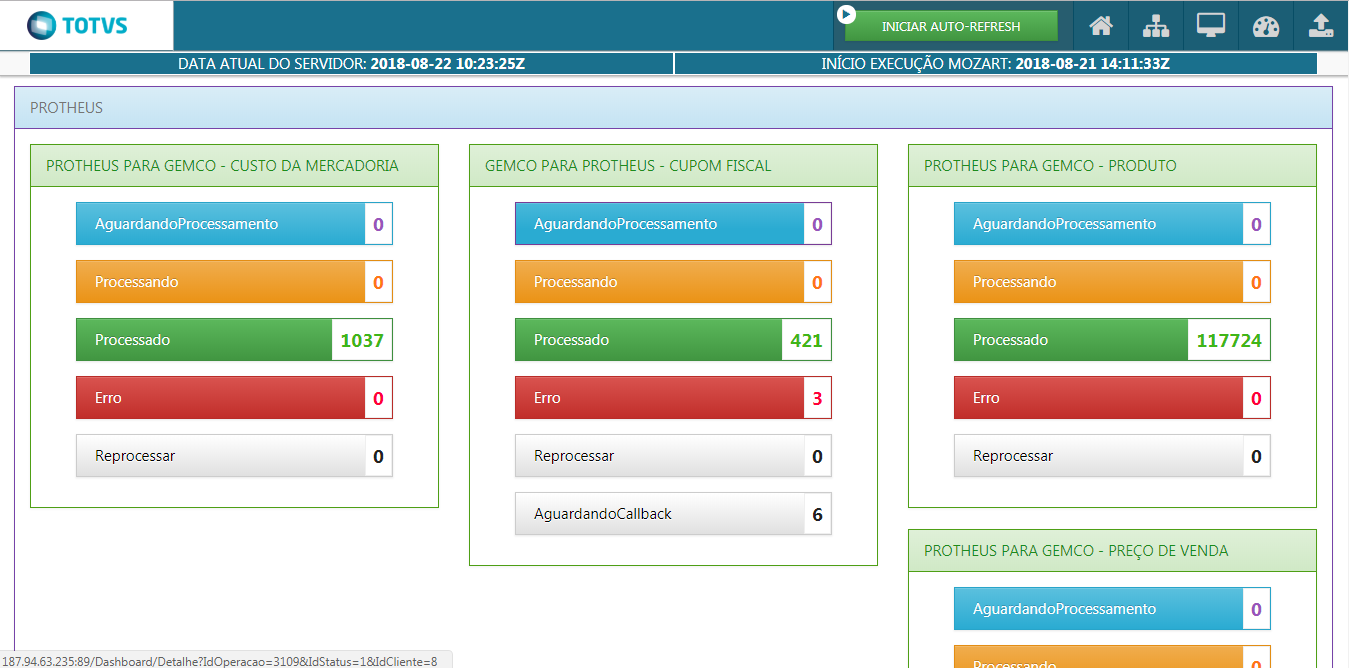Screen dimensions: 1349x668
Task: Click the server date 2018-08-22 10:23:25Z
Action: pos(448,64)
